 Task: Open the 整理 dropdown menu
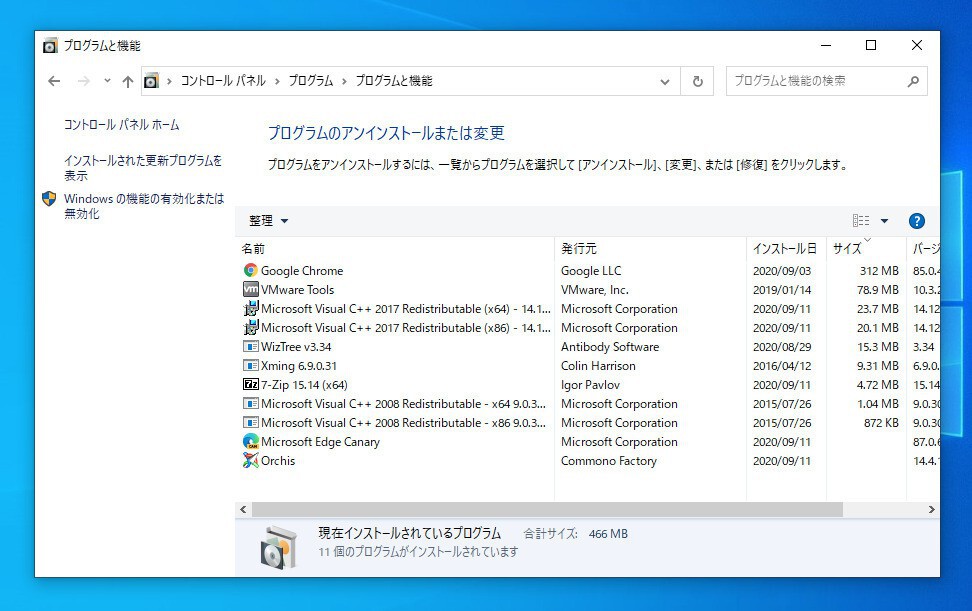coord(268,221)
